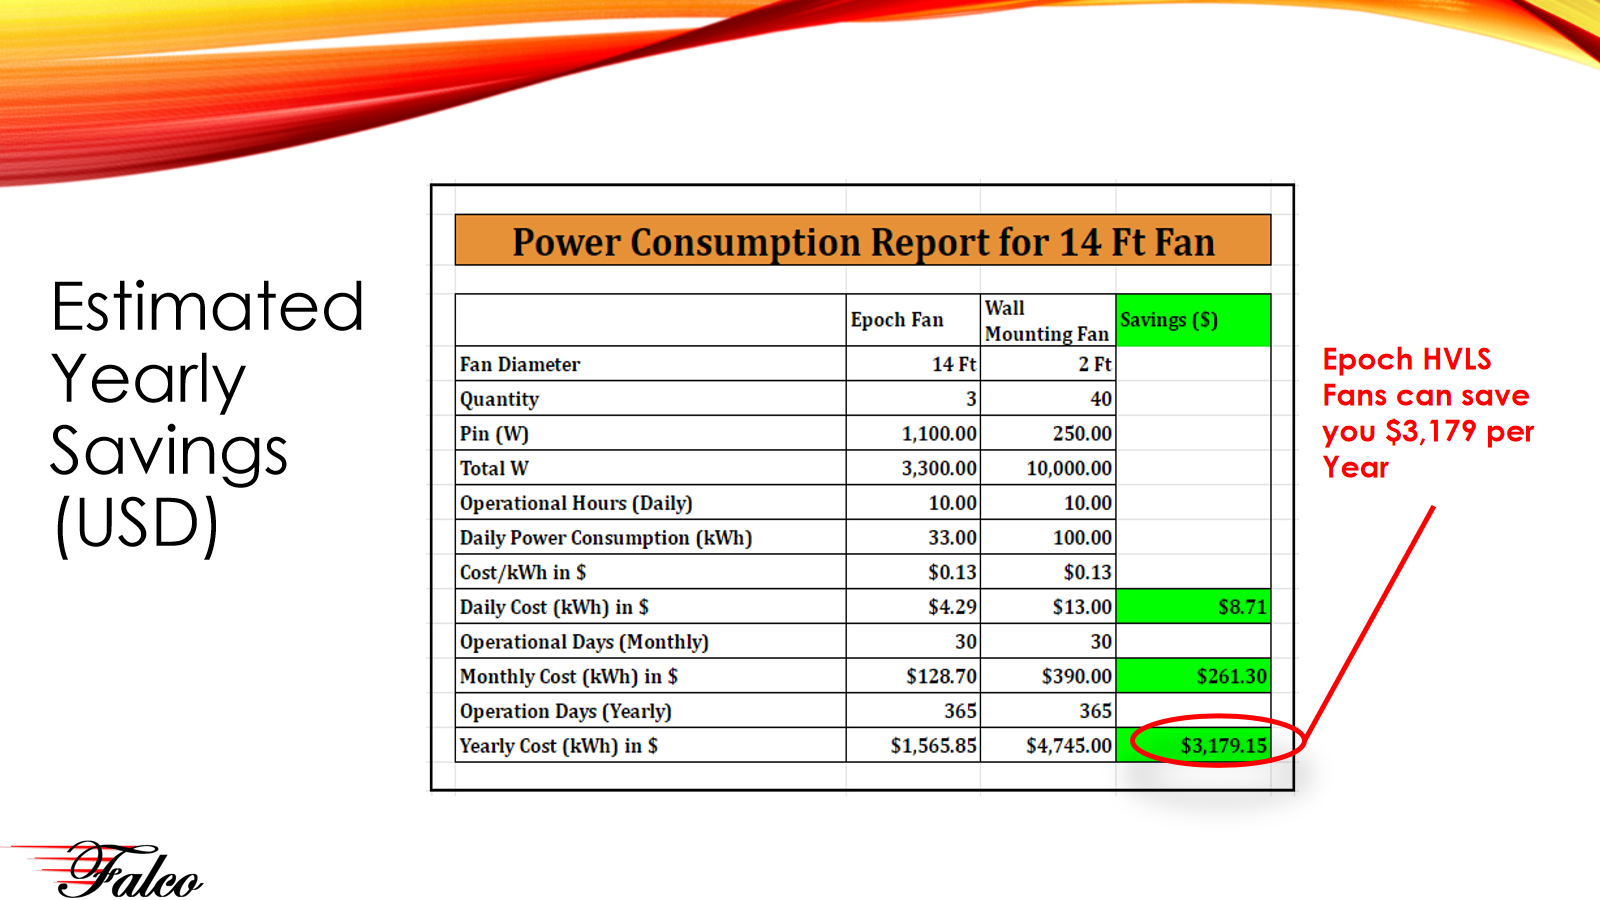Click the 'Operational Days (Monthly)' label
The height and width of the screenshot is (900, 1600).
(584, 642)
